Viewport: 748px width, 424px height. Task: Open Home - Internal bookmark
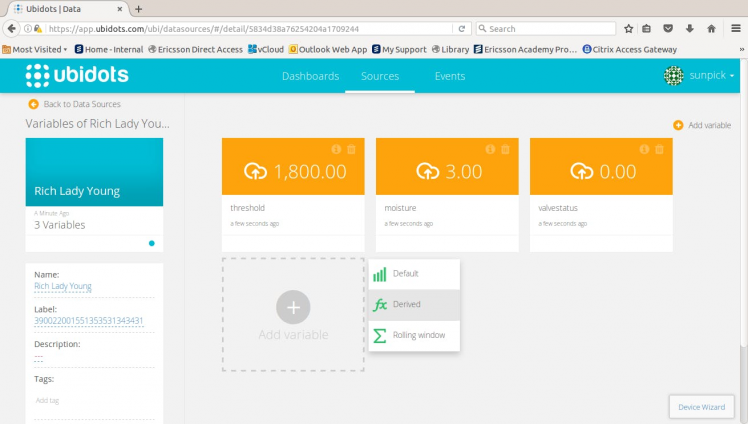click(109, 49)
